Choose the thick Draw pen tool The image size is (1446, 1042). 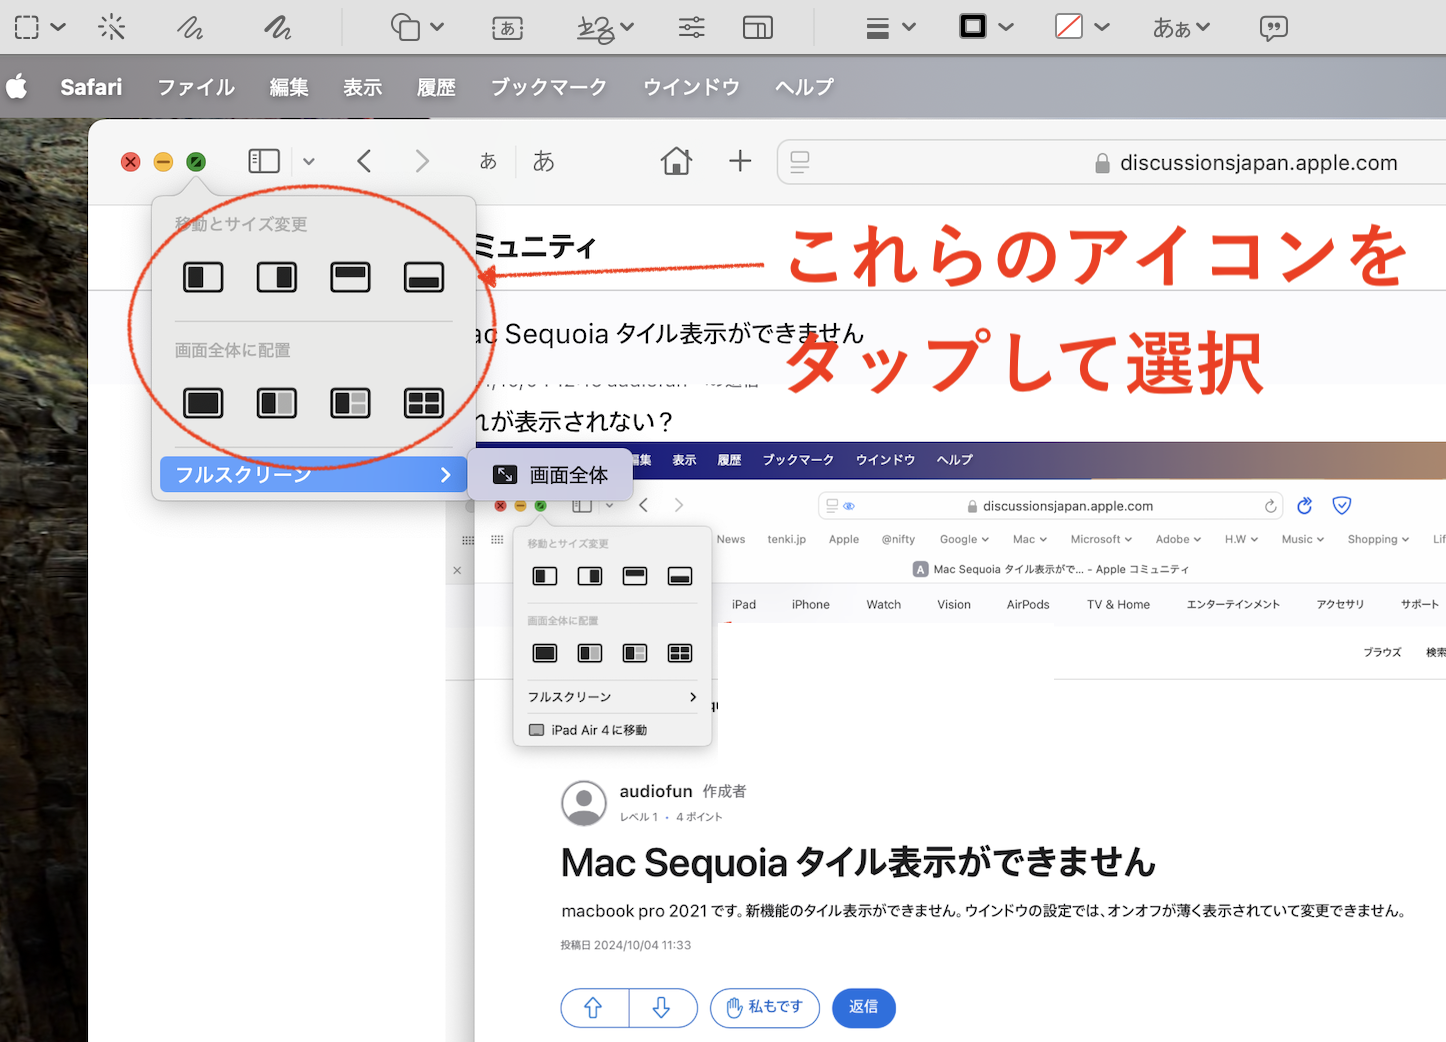click(x=277, y=27)
